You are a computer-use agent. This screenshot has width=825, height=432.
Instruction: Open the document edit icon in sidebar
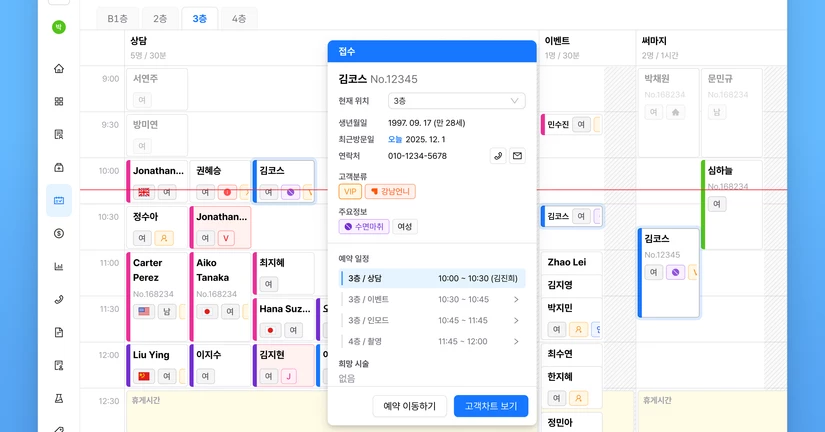point(59,365)
